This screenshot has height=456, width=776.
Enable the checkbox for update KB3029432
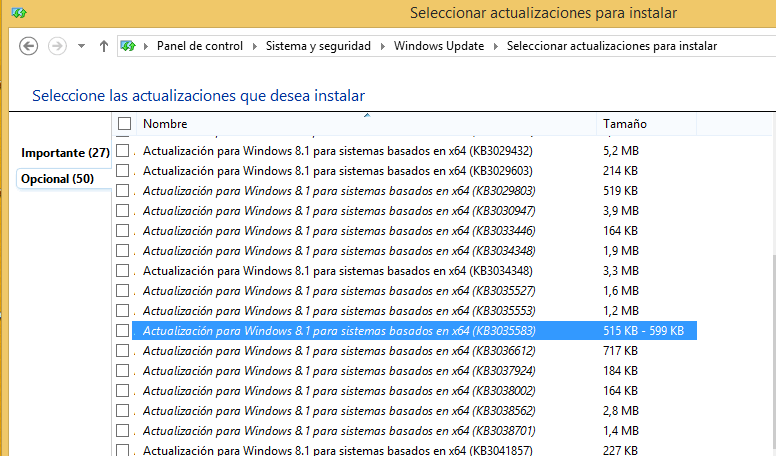[123, 151]
